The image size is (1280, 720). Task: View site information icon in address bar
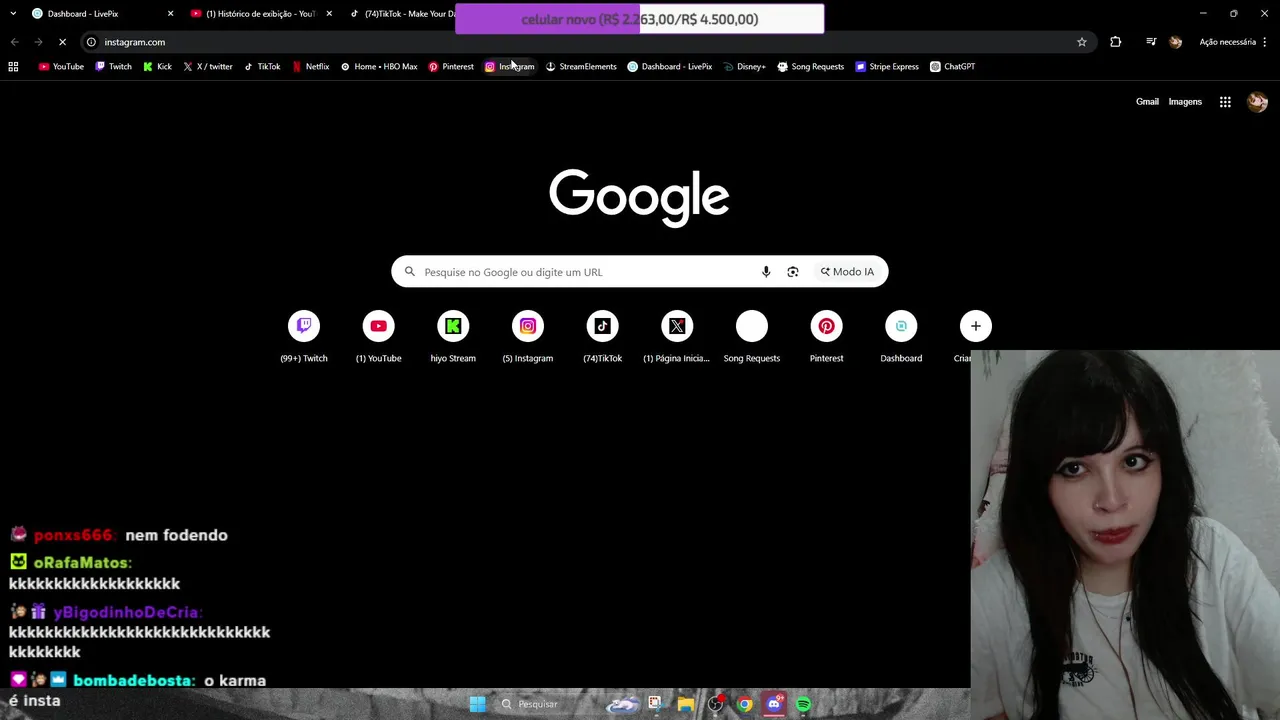pyautogui.click(x=91, y=42)
